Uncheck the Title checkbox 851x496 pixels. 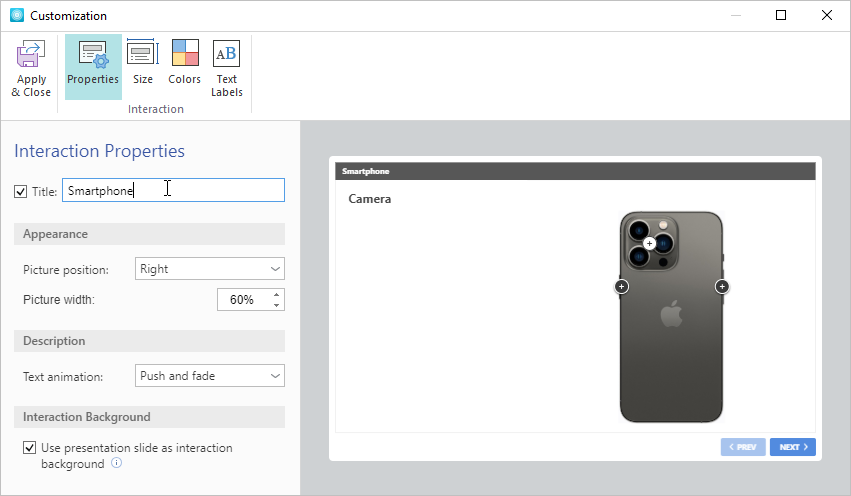pyautogui.click(x=21, y=191)
